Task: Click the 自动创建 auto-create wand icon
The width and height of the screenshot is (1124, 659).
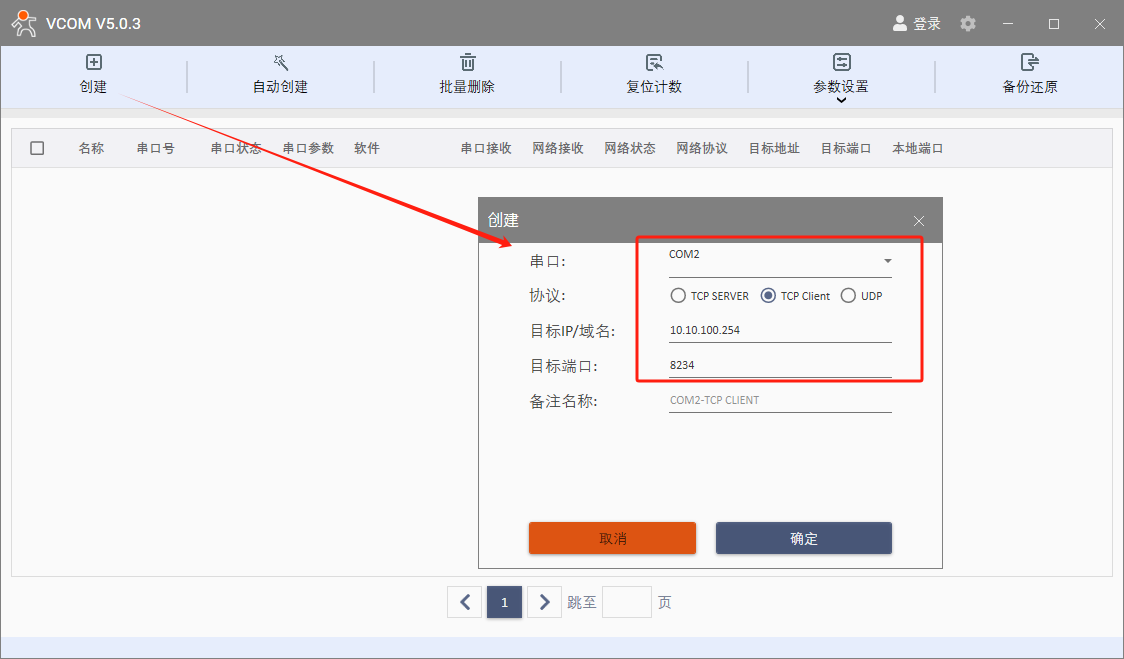Action: [280, 63]
